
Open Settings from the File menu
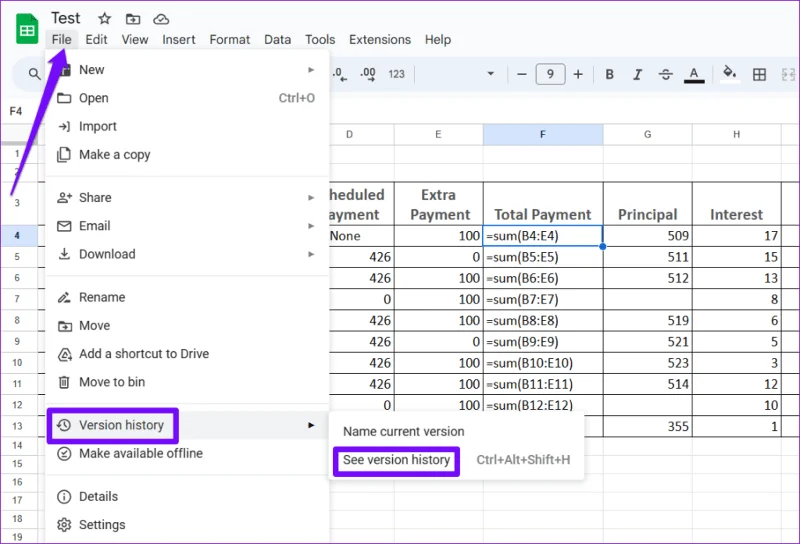187,525
